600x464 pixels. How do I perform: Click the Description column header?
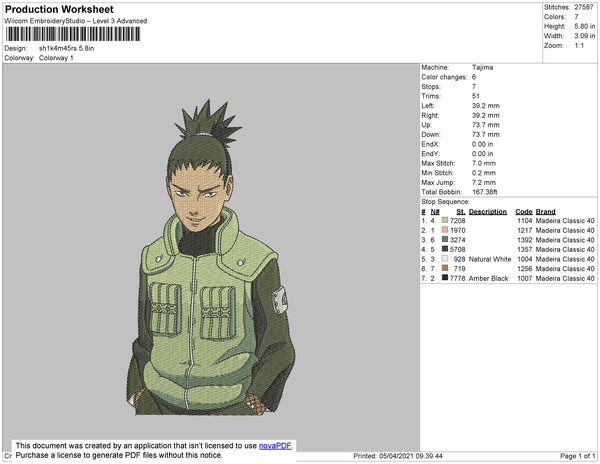(x=488, y=212)
